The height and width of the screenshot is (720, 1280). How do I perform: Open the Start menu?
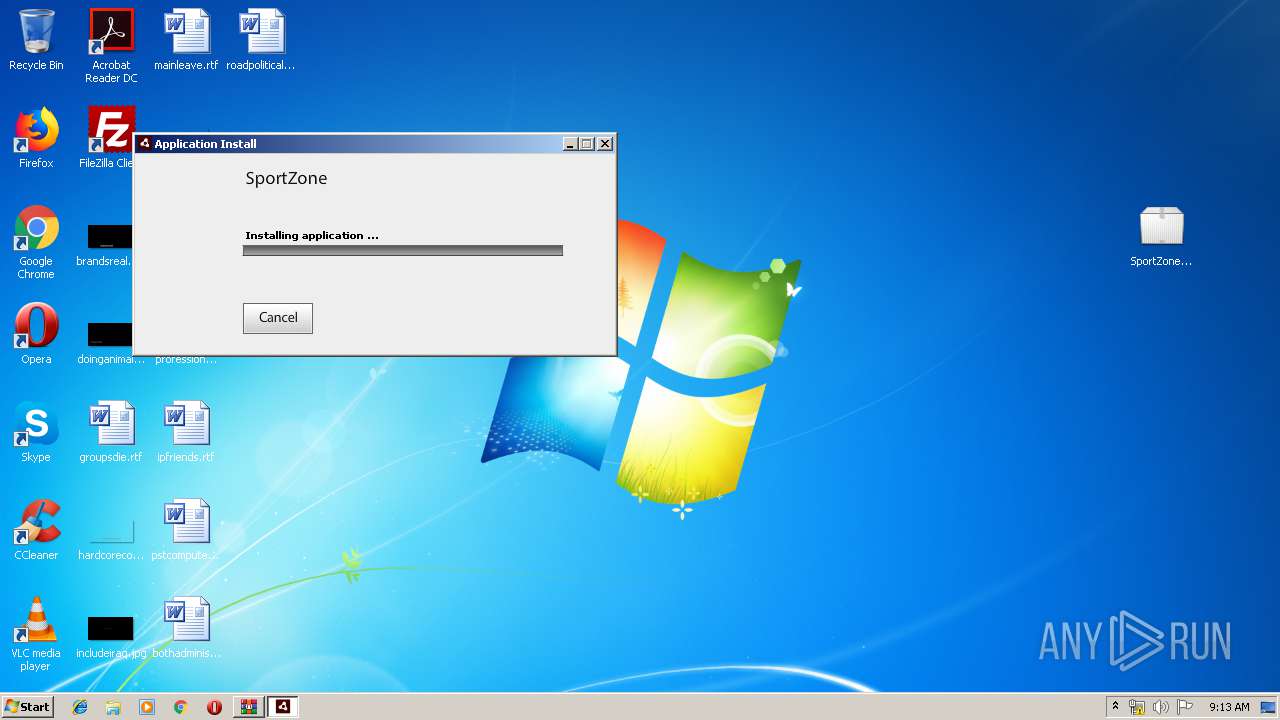click(28, 706)
